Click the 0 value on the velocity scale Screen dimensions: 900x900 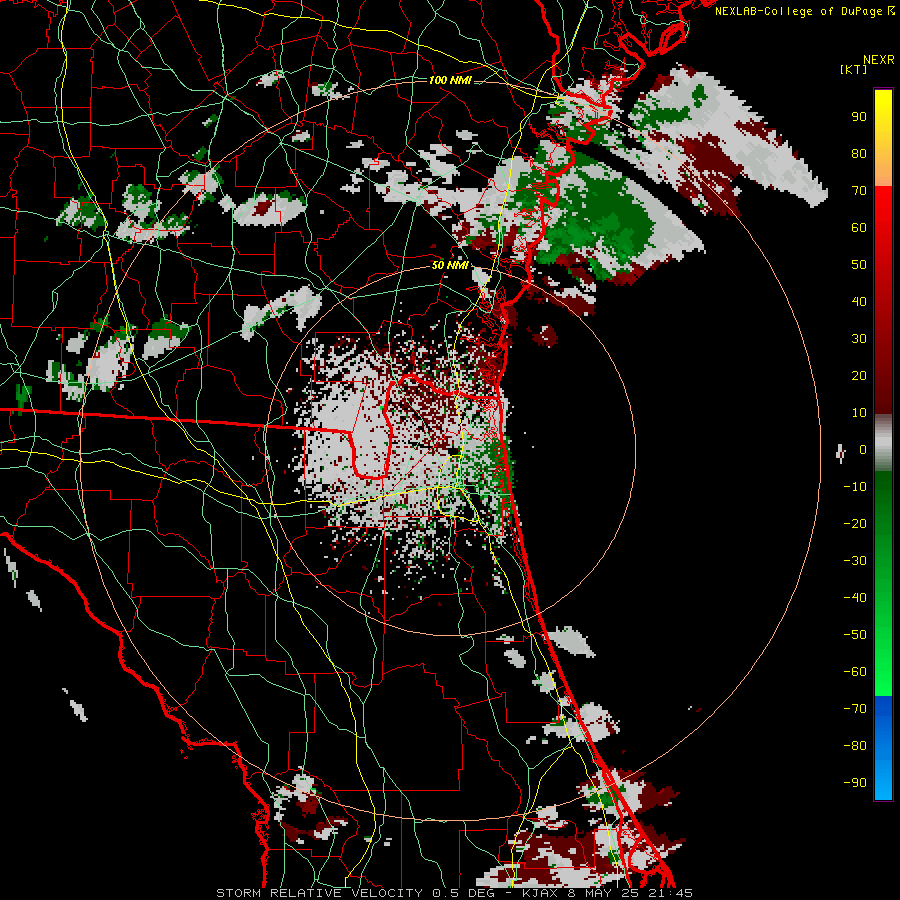(x=863, y=449)
